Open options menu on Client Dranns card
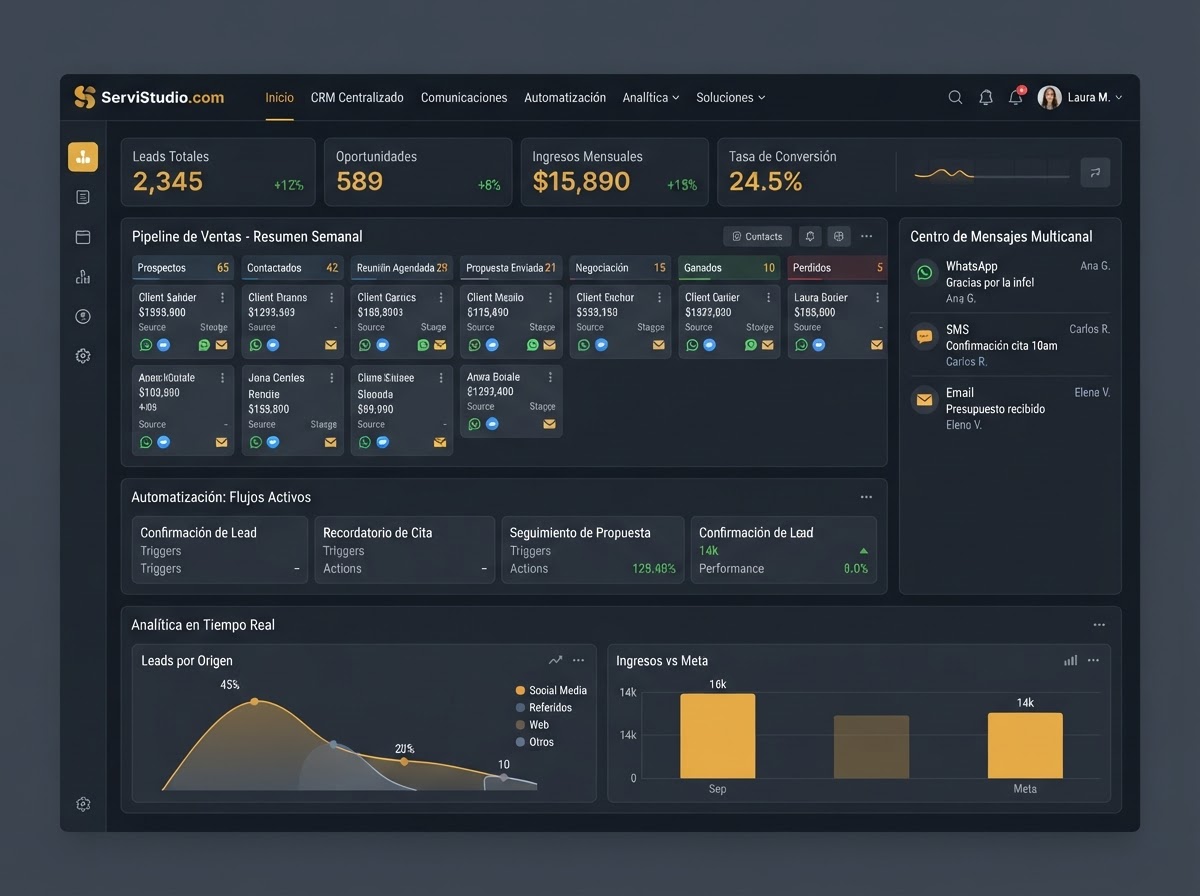Screen dimensions: 1200x896 tap(331, 297)
